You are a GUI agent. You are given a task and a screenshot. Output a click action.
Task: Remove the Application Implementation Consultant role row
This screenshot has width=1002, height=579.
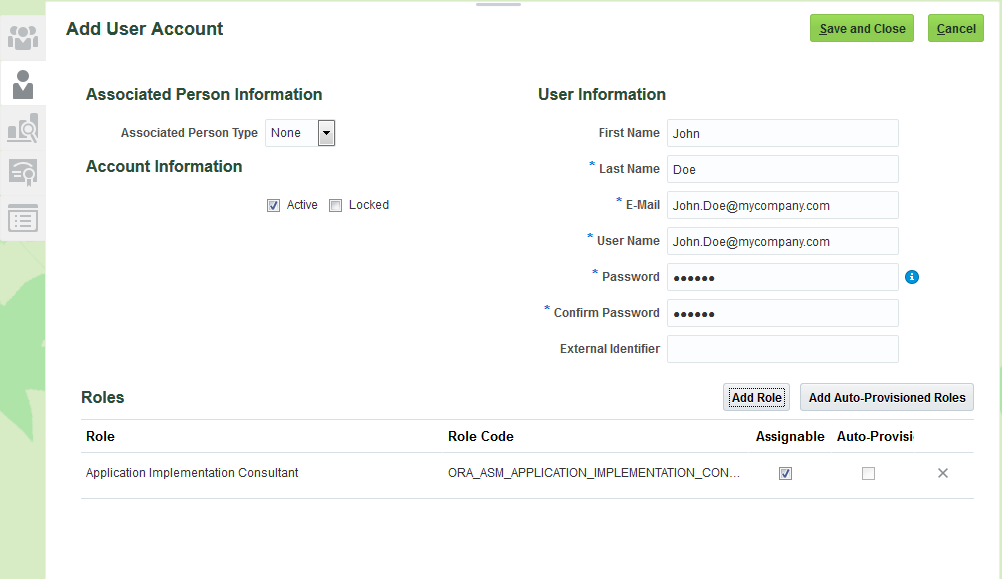tap(942, 473)
